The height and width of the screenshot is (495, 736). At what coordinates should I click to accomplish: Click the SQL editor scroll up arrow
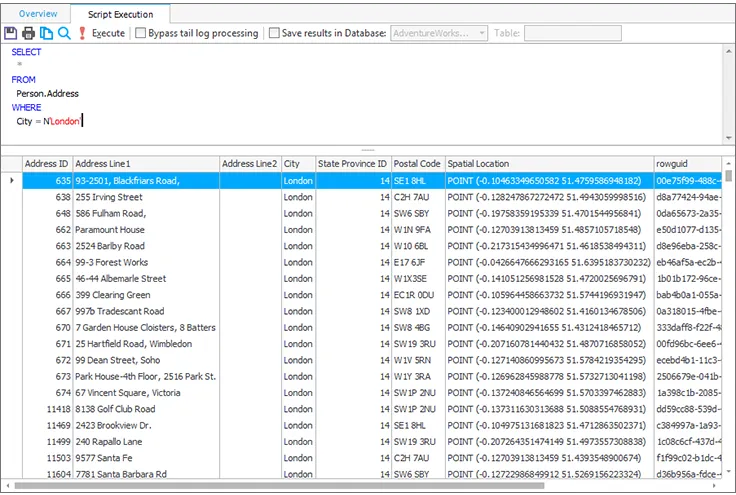[728, 51]
